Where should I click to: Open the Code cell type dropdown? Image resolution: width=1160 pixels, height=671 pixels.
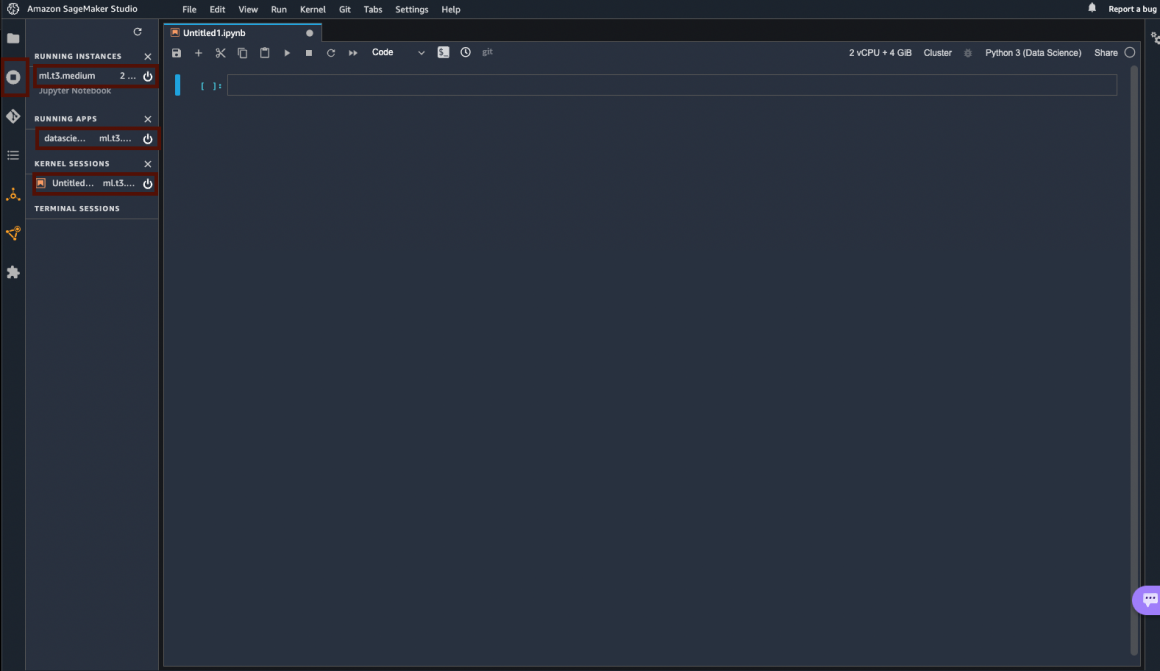(x=398, y=53)
